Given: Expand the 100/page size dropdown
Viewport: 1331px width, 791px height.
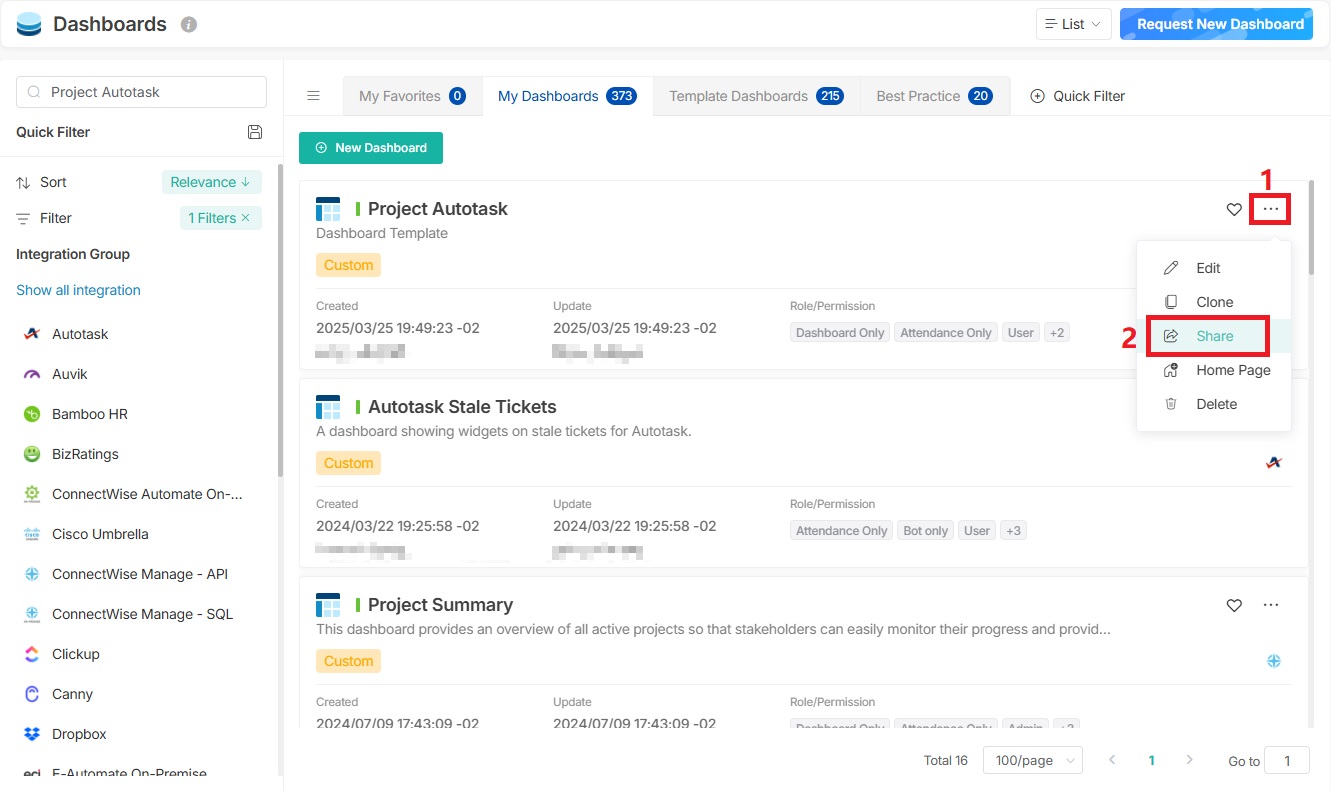Looking at the screenshot, I should tap(1032, 760).
